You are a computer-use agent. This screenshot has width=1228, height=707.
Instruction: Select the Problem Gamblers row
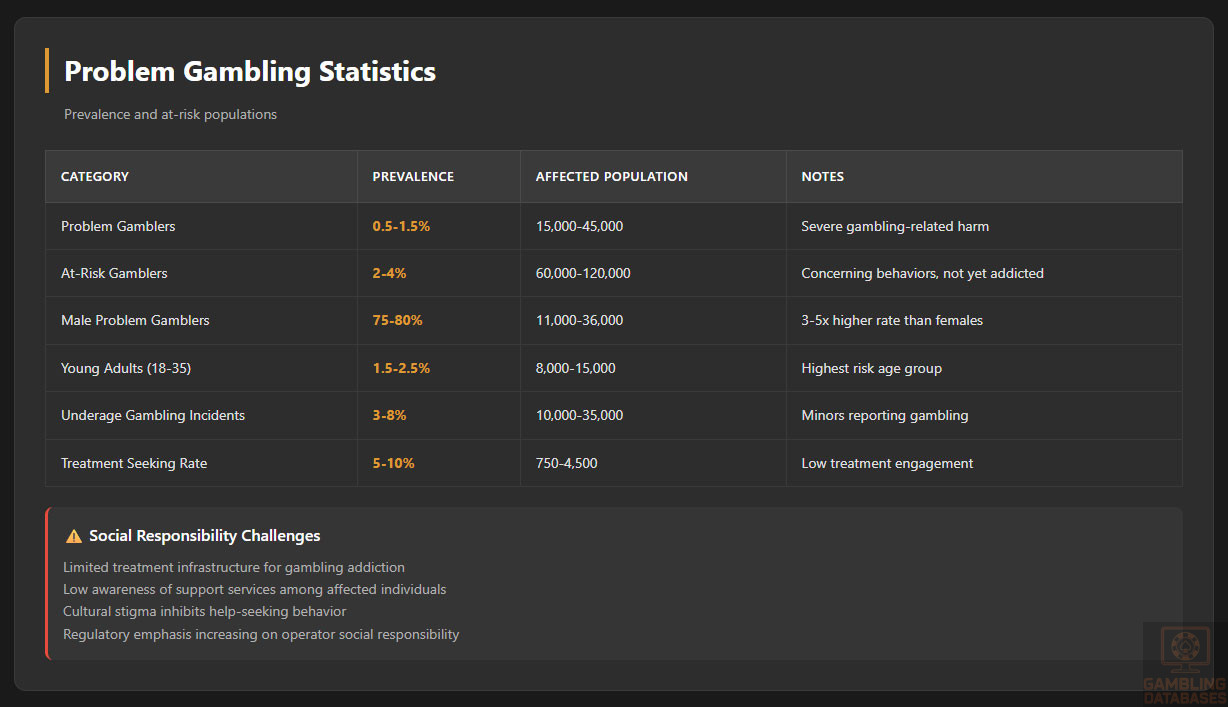[x=118, y=226]
